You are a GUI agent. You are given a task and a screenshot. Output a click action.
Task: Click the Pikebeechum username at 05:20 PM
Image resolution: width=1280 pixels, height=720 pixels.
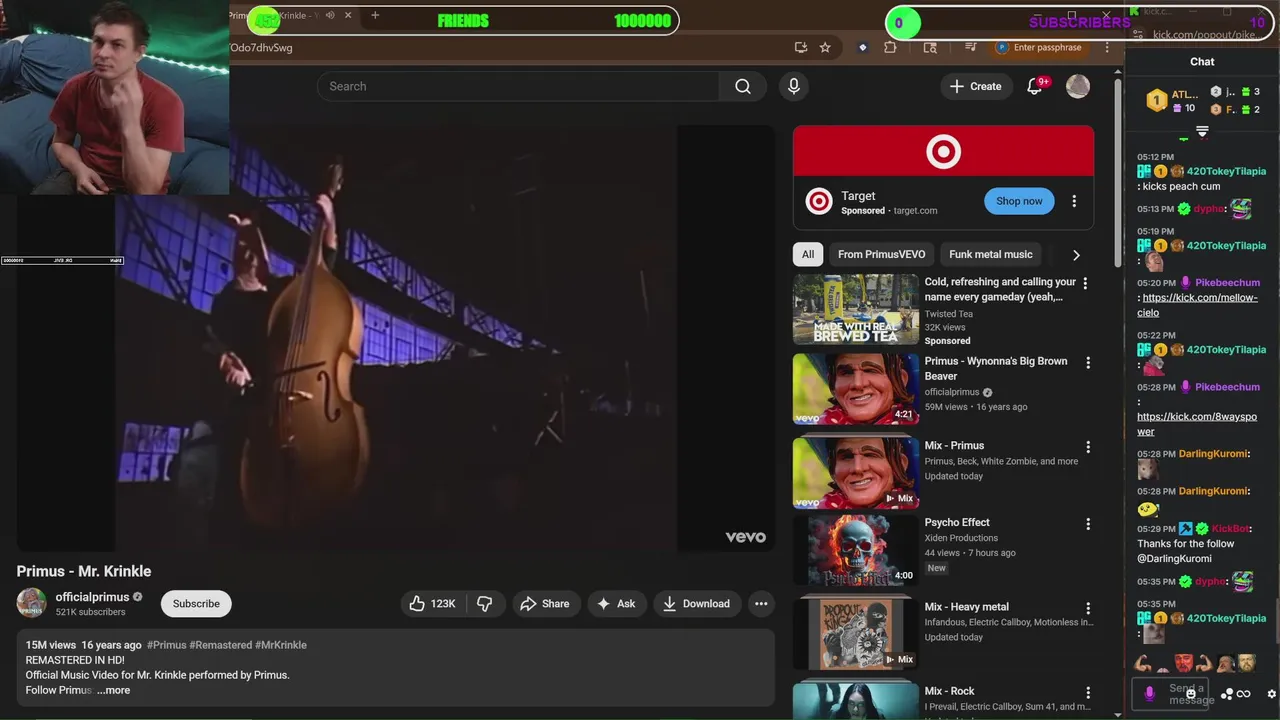tap(1227, 283)
